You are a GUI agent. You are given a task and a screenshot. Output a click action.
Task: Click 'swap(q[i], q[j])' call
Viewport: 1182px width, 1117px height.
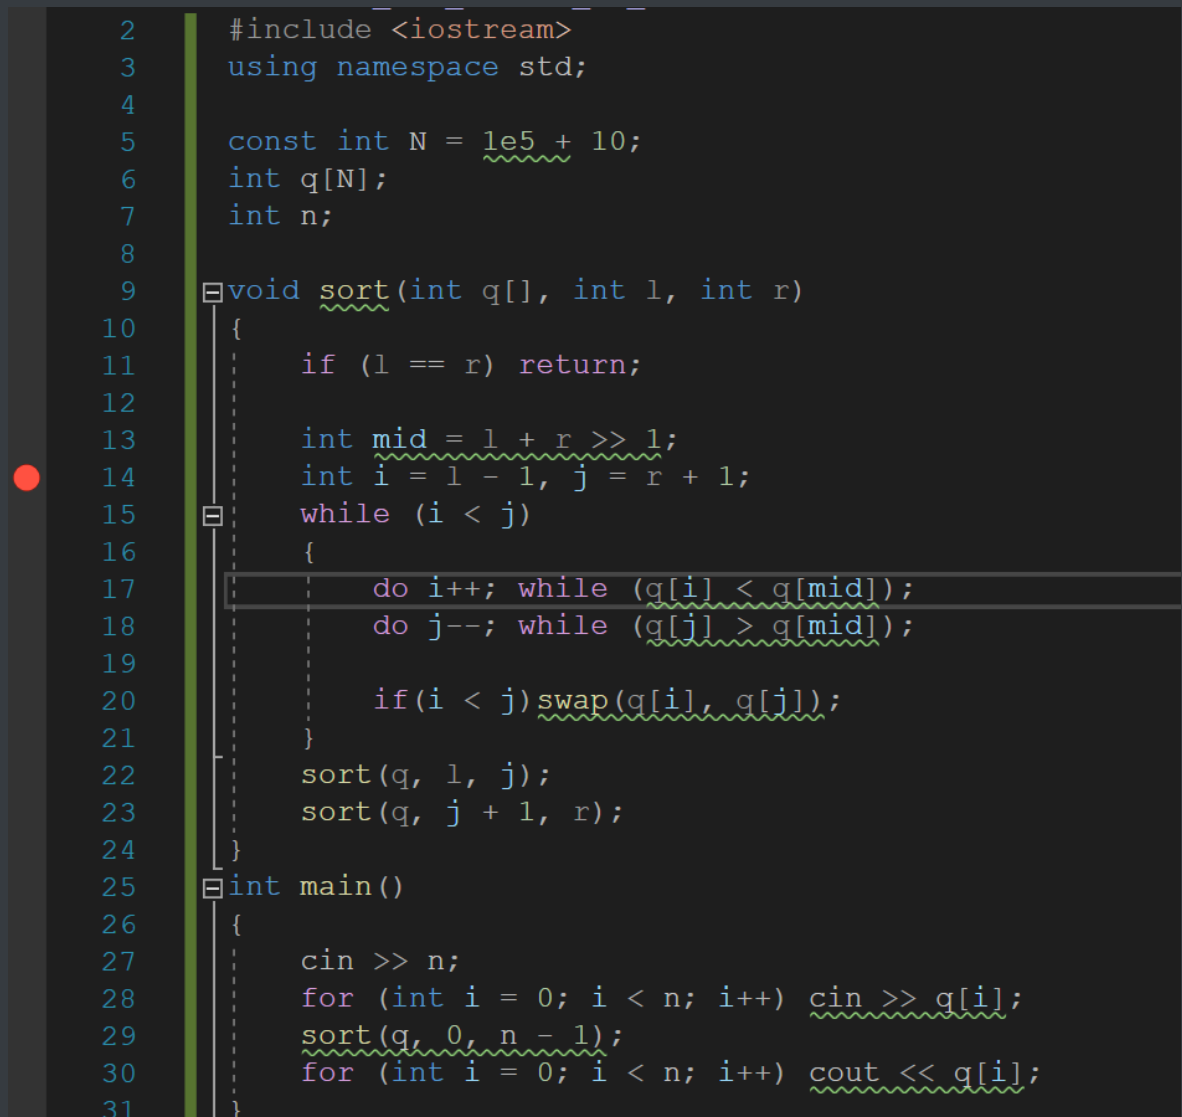tap(680, 702)
